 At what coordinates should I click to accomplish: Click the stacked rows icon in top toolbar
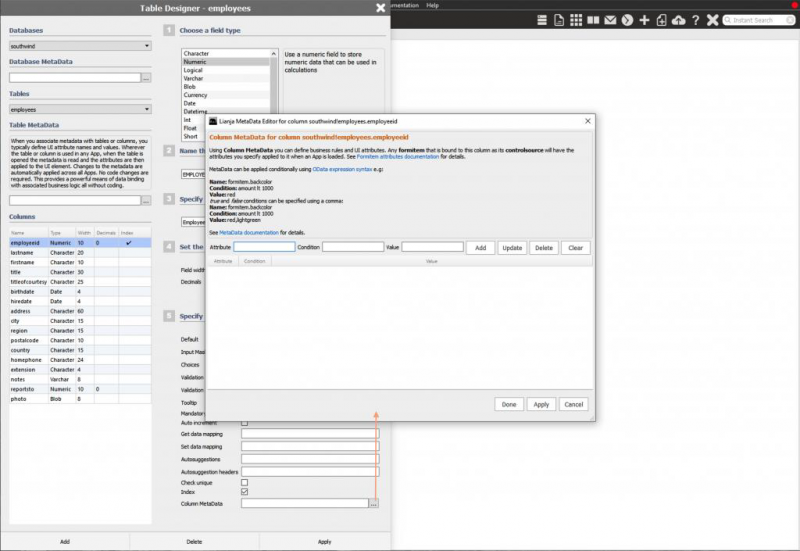coord(541,20)
